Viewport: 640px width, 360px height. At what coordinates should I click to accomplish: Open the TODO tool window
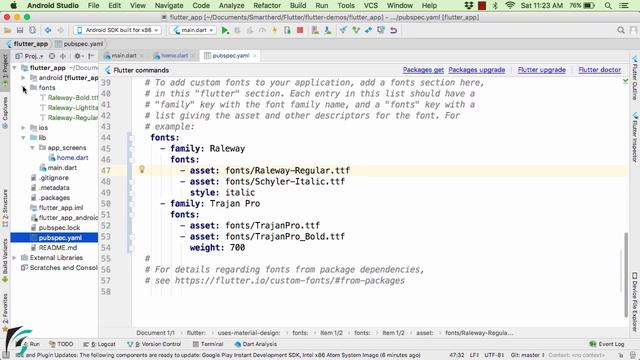(61, 344)
